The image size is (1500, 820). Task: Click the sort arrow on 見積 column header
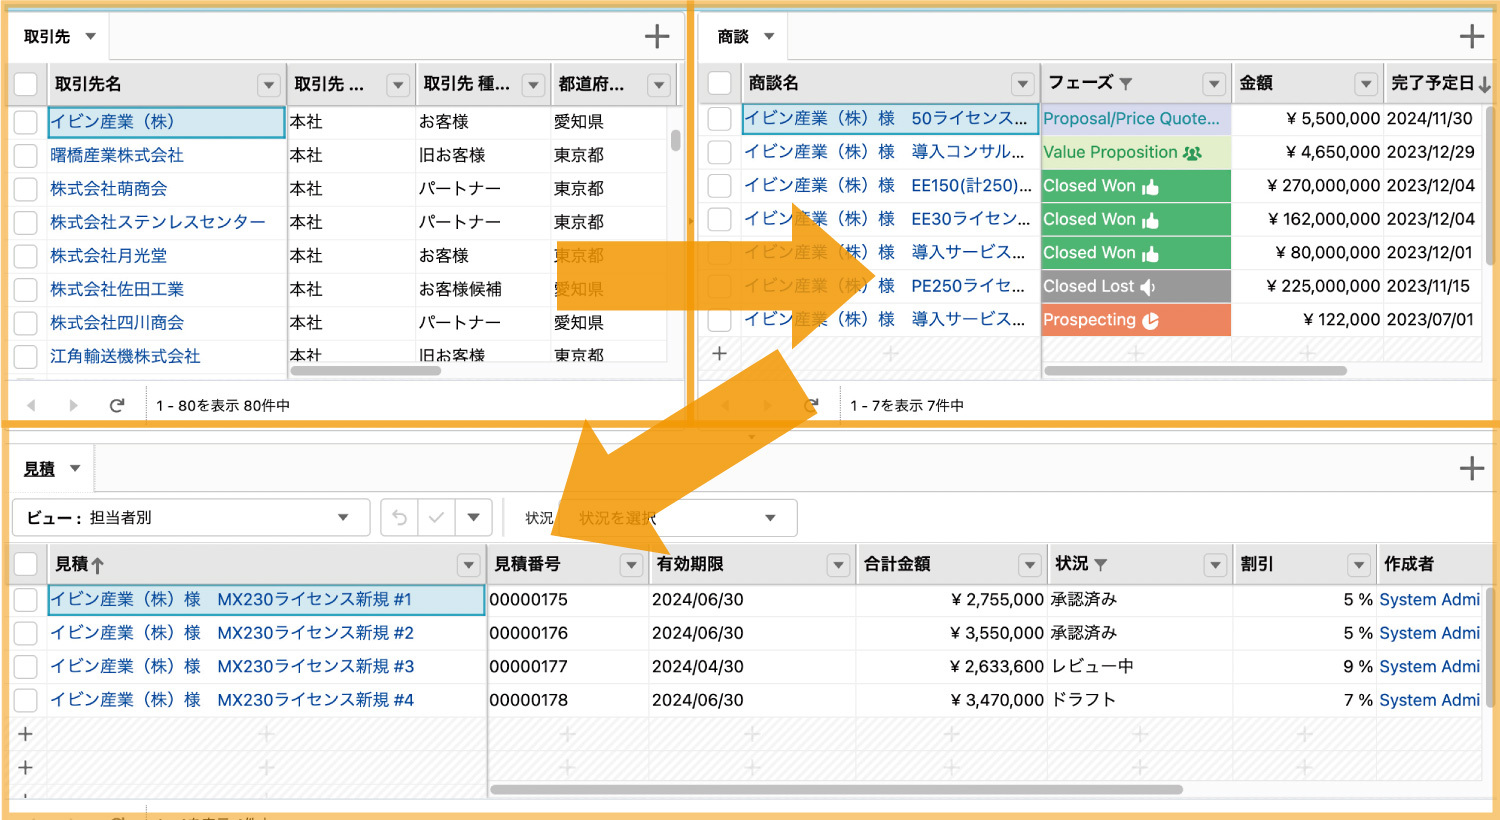click(97, 565)
